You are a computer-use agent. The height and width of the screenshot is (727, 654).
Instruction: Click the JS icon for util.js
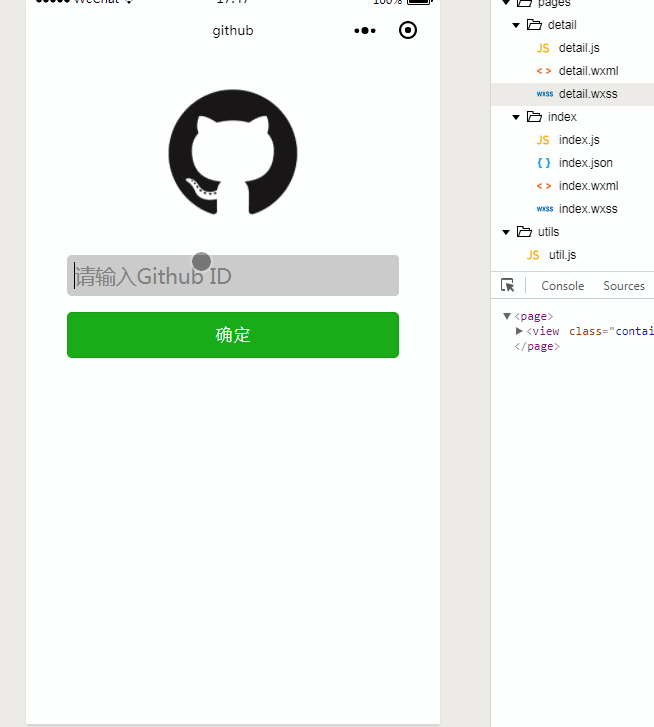click(533, 255)
